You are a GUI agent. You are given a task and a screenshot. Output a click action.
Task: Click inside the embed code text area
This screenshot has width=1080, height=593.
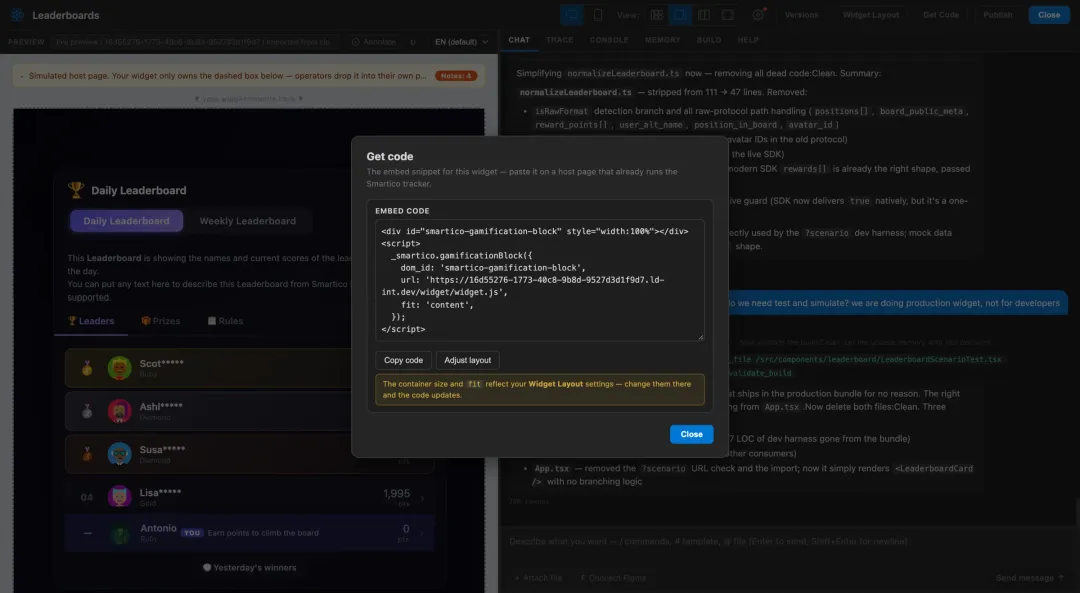pos(539,280)
